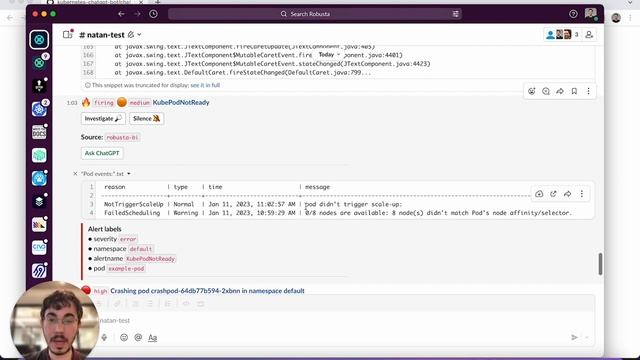The image size is (640, 360).
Task: View channel members avatars
Action: (562, 35)
